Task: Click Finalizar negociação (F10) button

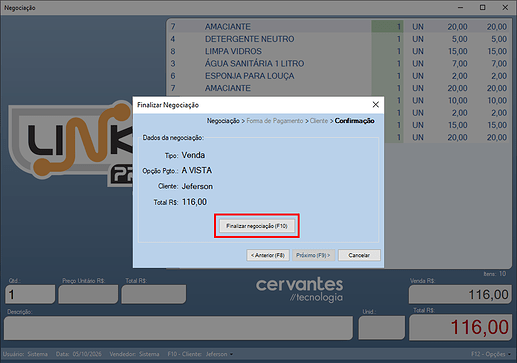Action: (x=257, y=226)
